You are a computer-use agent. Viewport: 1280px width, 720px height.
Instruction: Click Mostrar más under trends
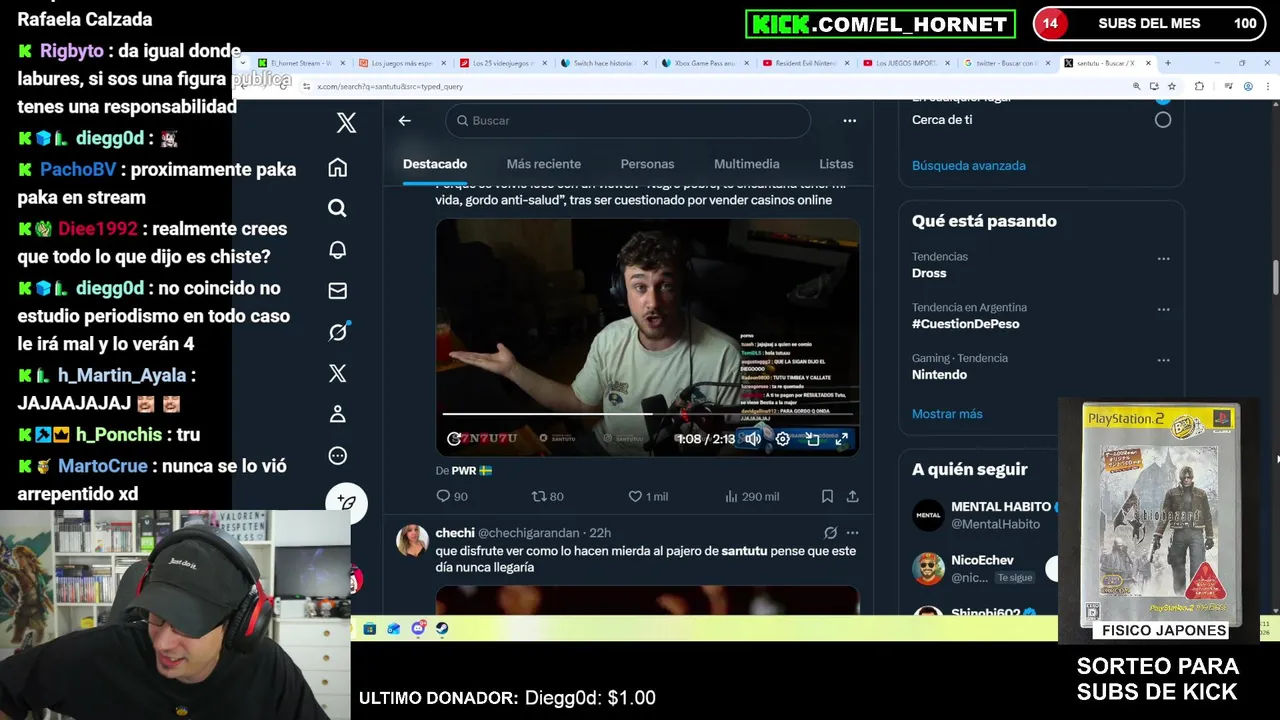point(947,414)
